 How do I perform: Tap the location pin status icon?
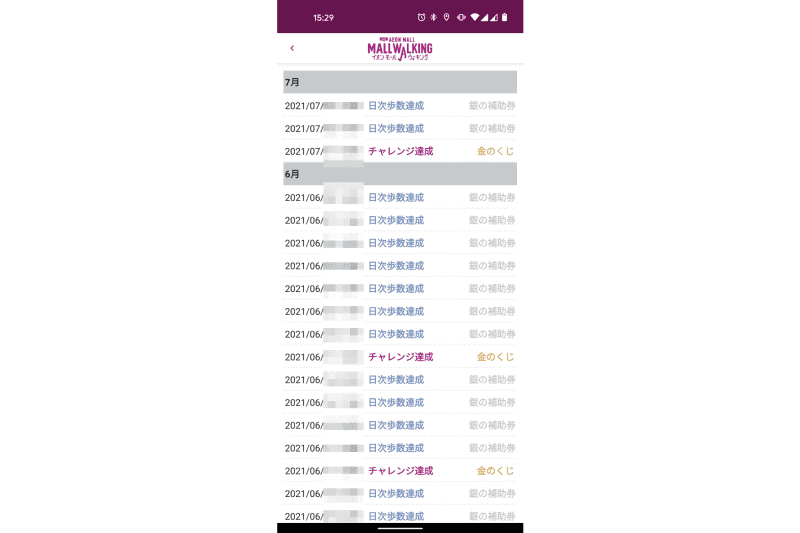(x=446, y=17)
